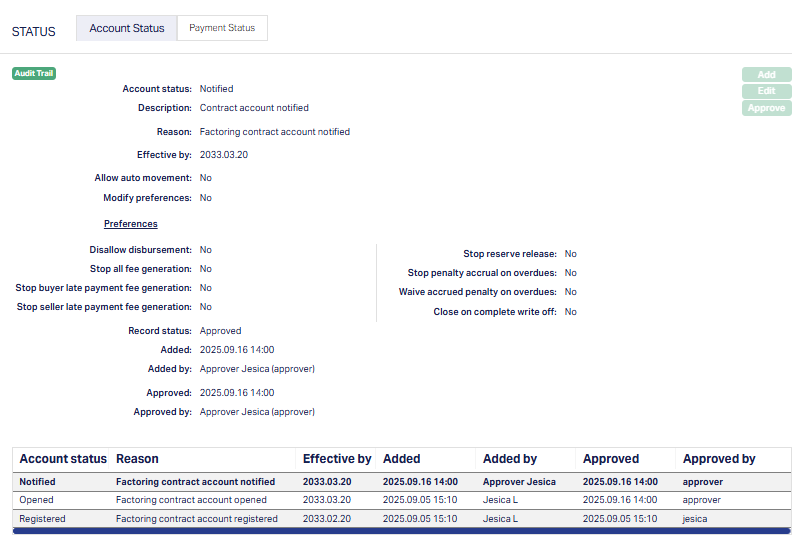Open the Preferences section heading link

(x=130, y=224)
